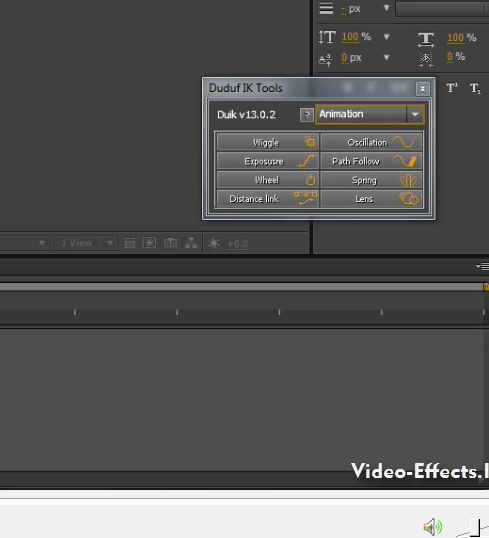
Task: Click the Lens button in Duik
Action: click(371, 199)
